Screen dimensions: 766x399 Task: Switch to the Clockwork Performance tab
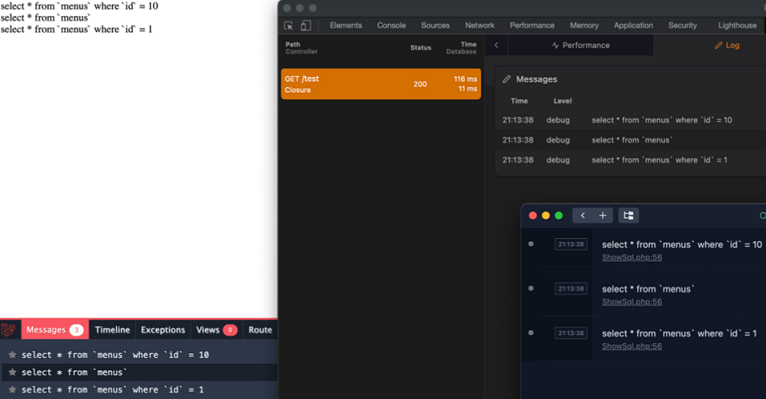pos(580,45)
